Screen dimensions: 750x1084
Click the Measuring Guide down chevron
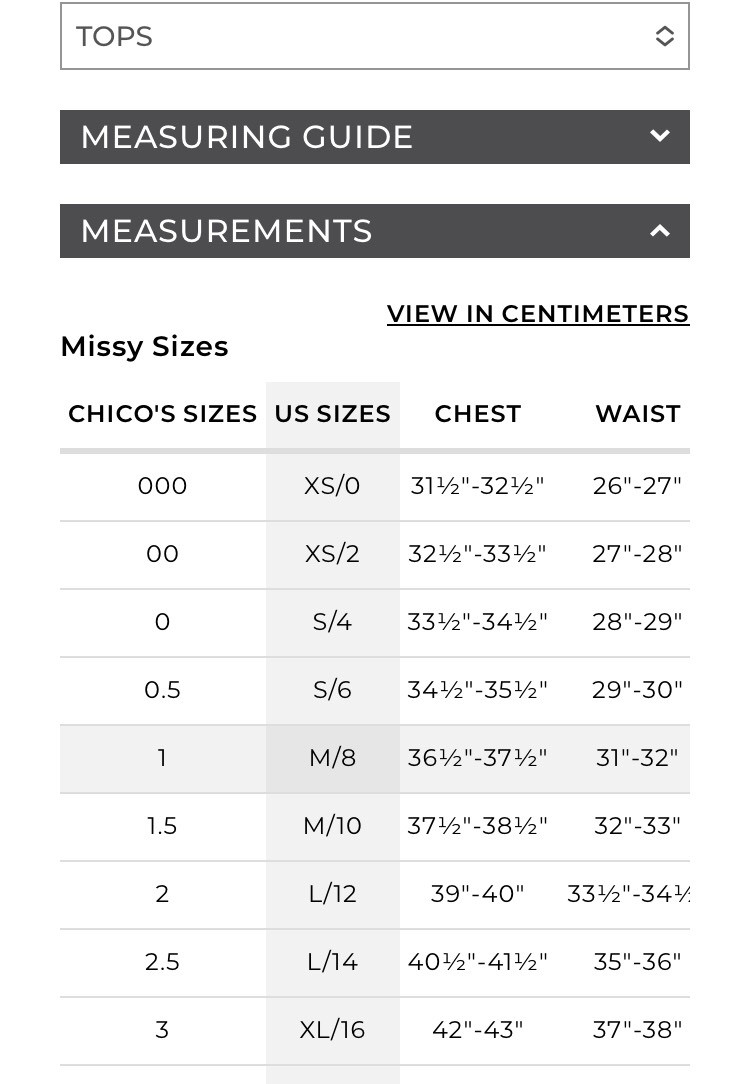(x=660, y=136)
